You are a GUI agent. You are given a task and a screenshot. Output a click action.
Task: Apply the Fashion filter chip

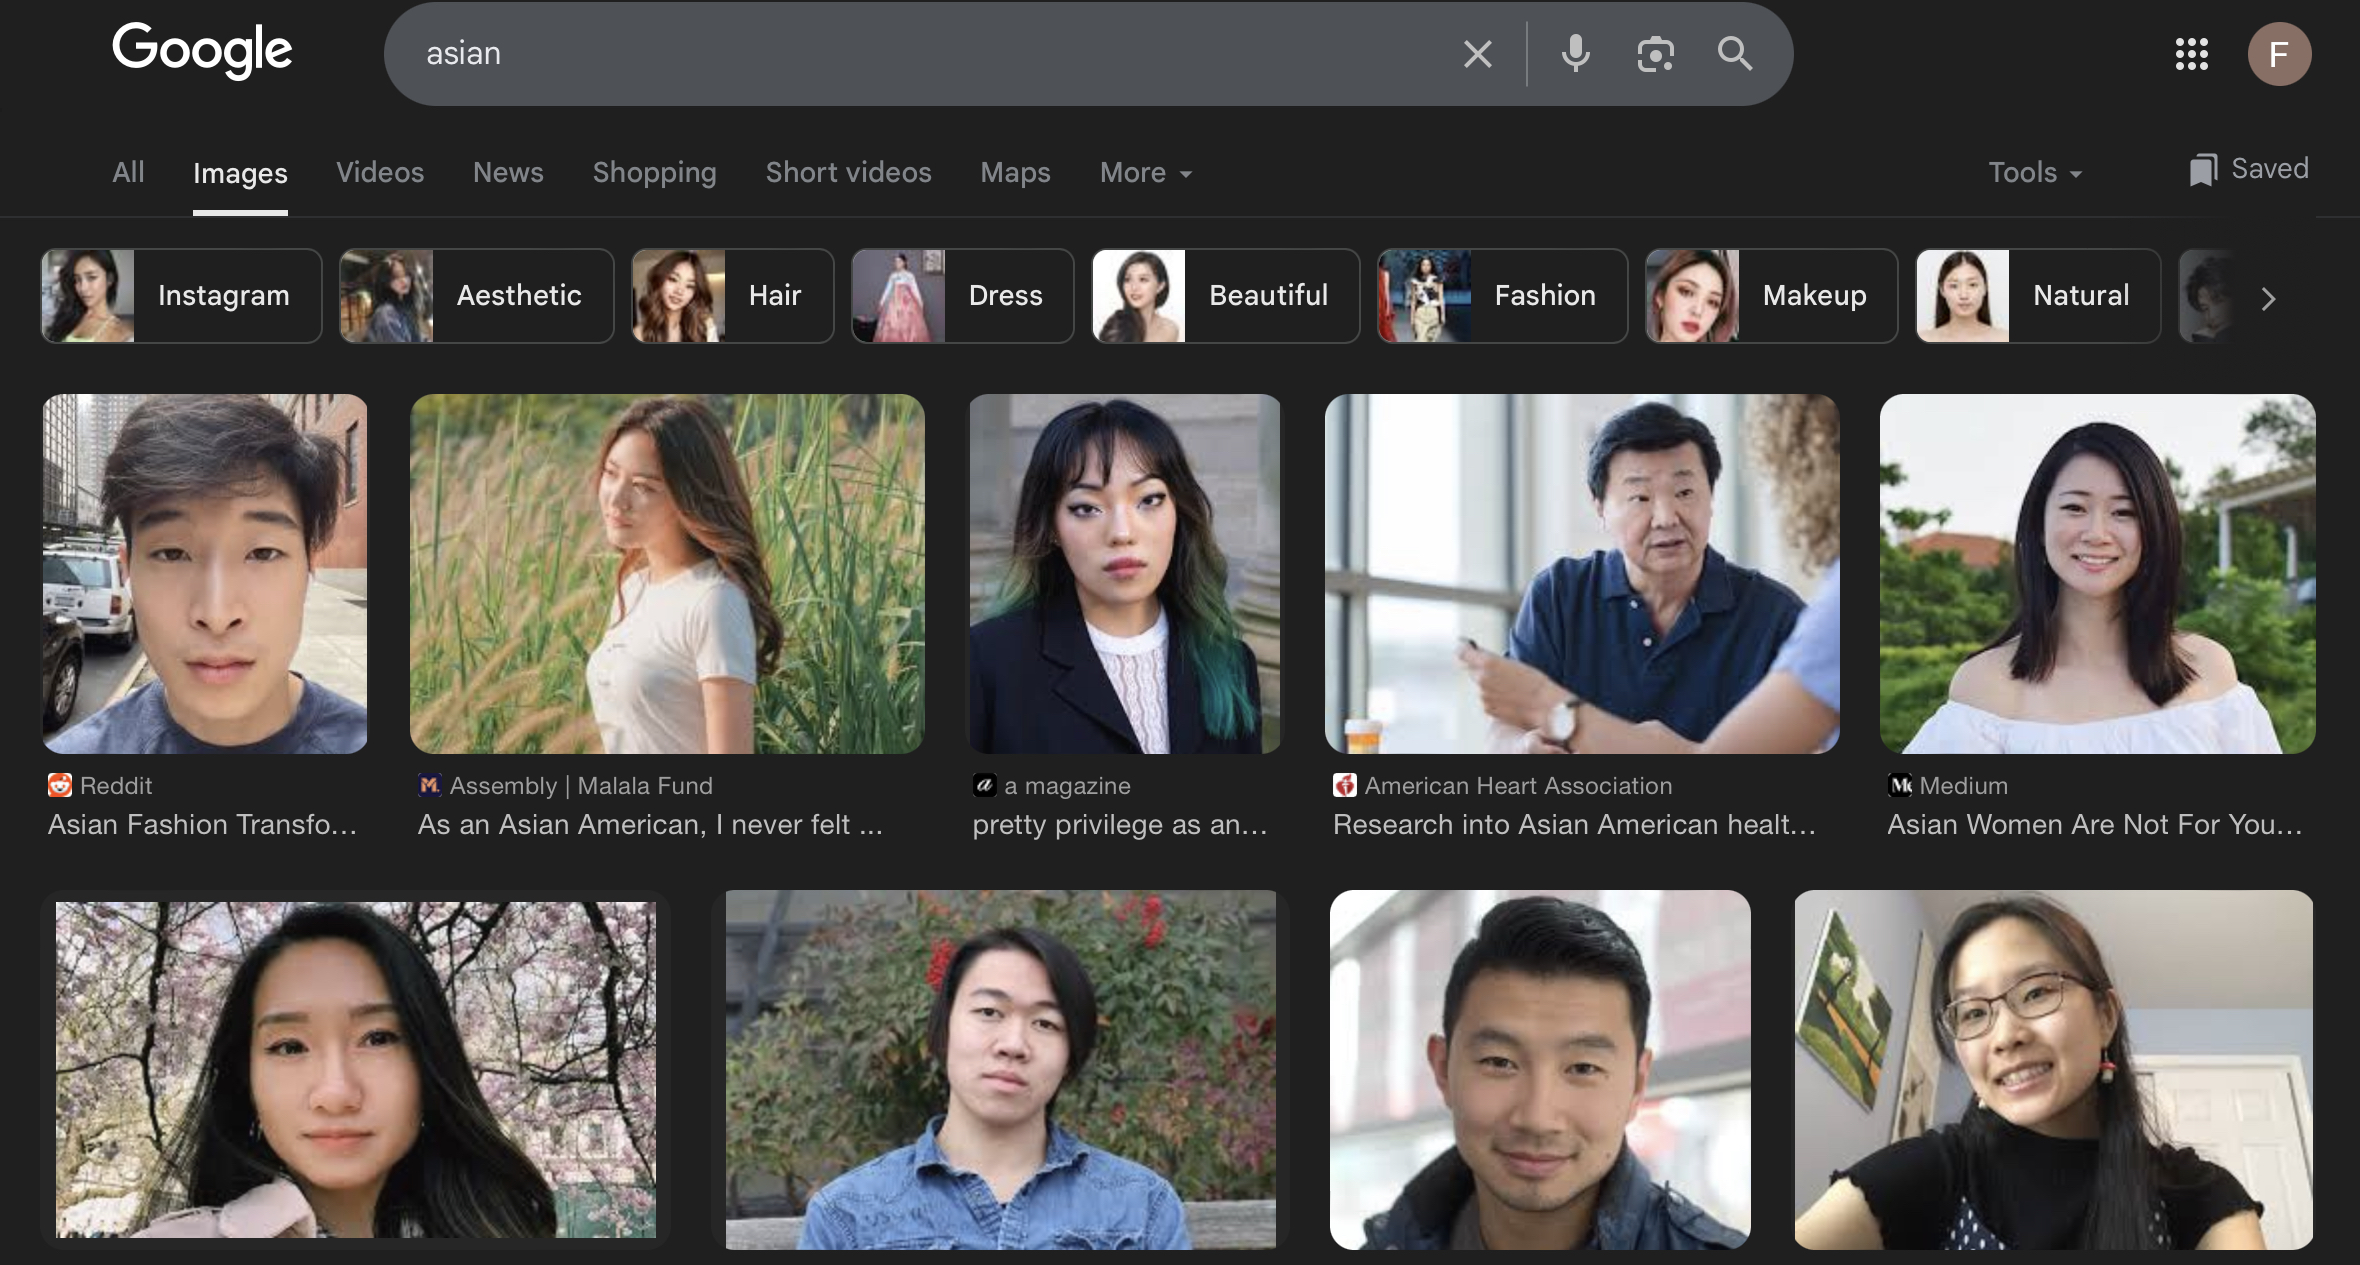tap(1502, 296)
